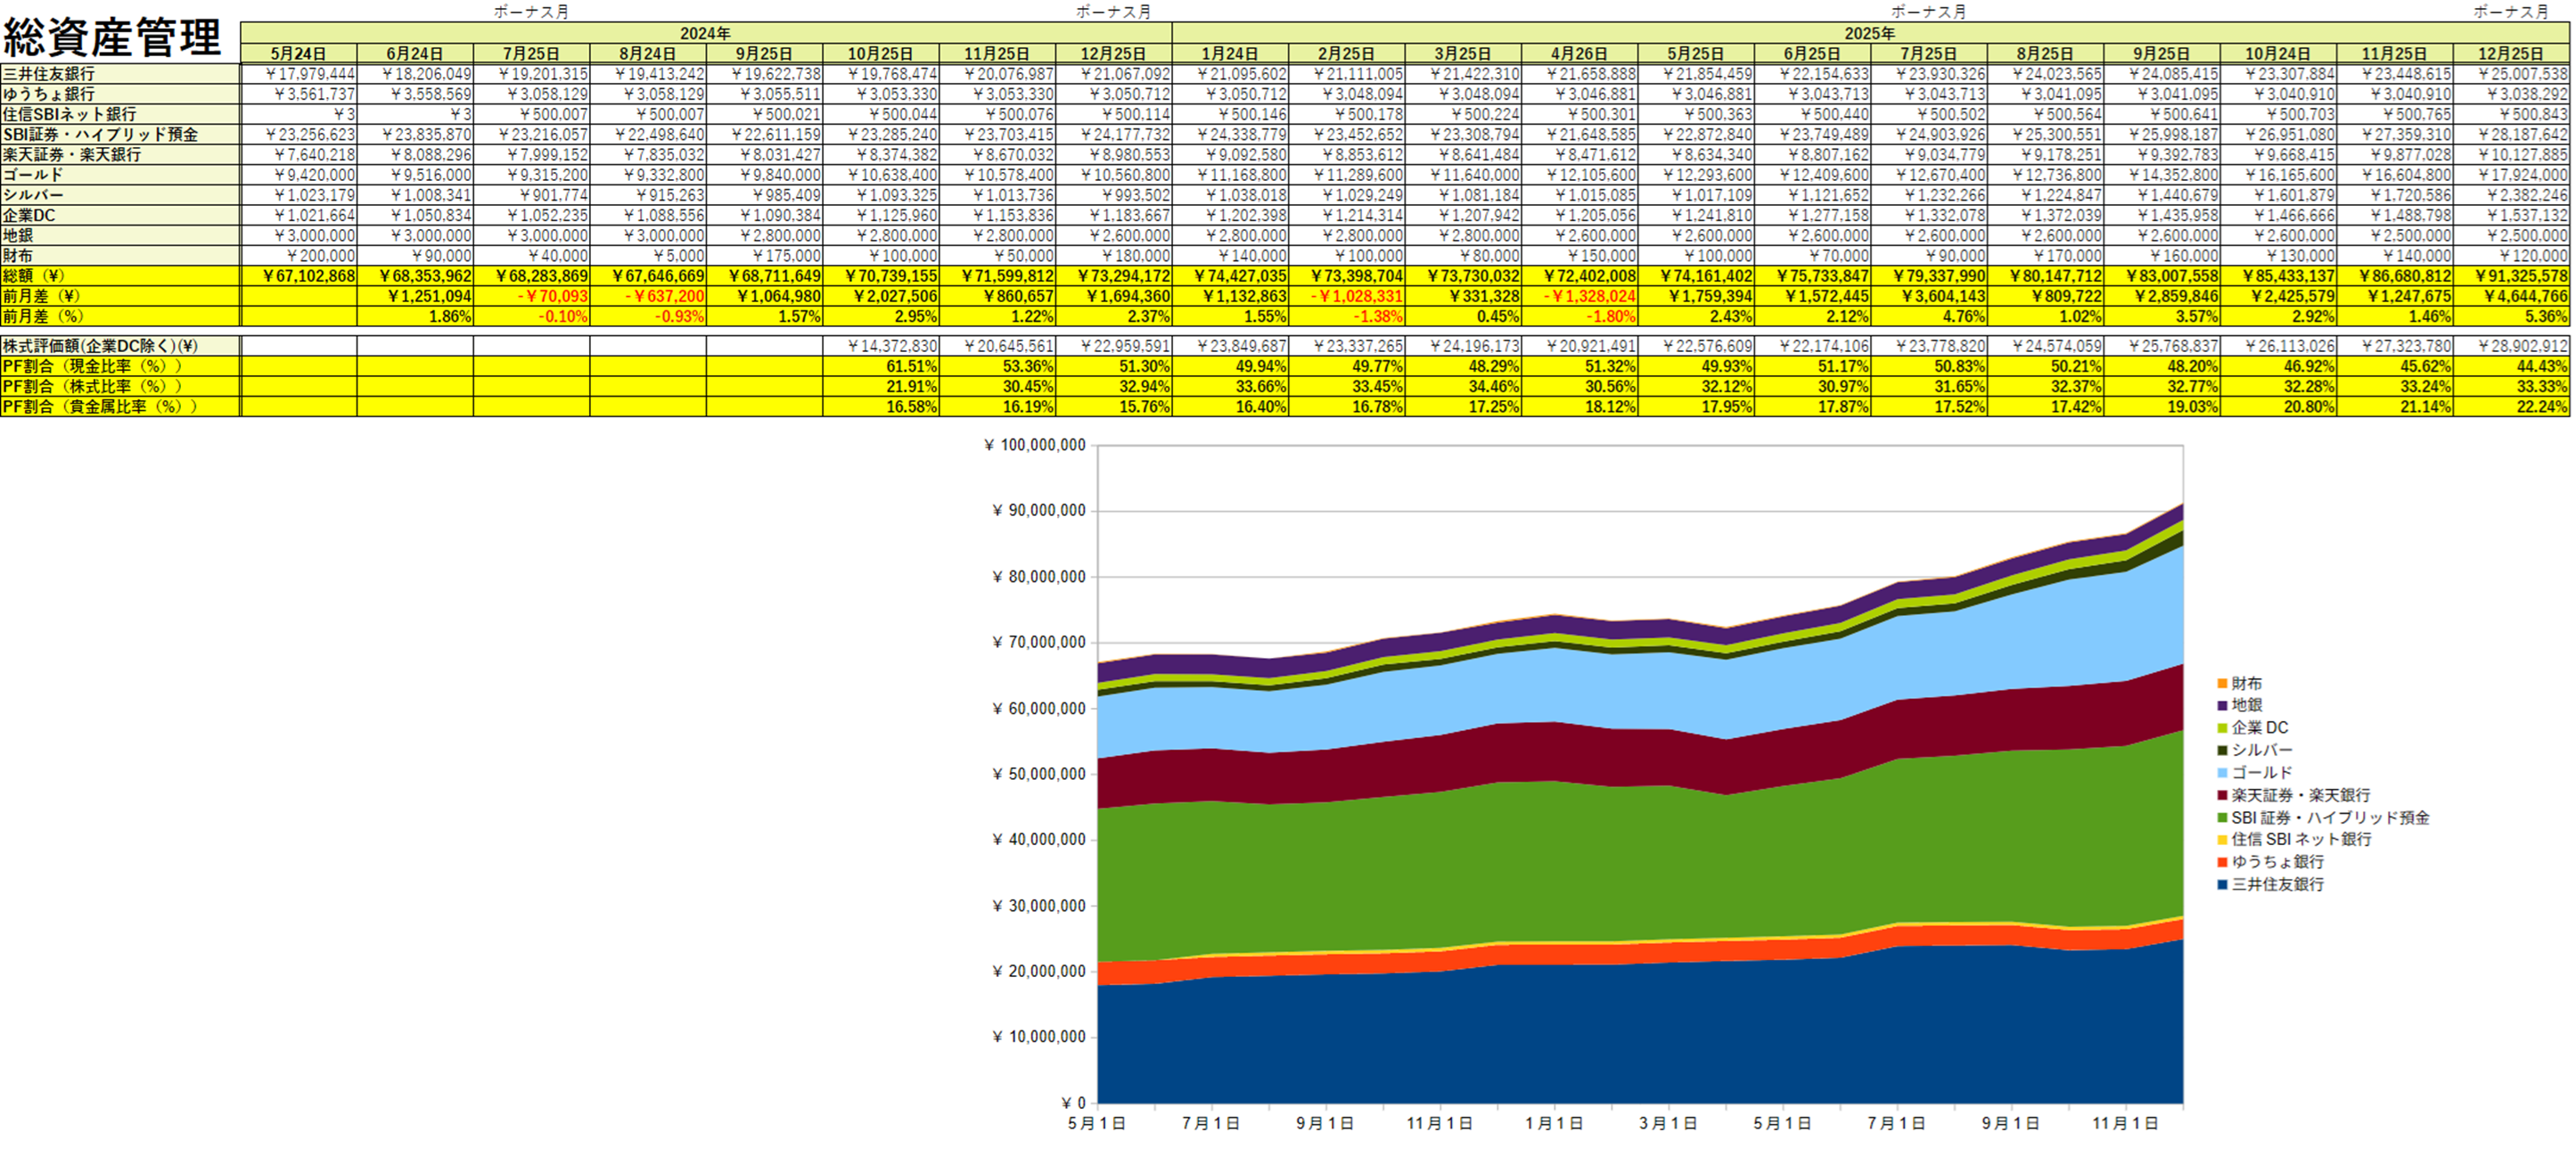Click the 三井住友銀行 navy legend swatch
Screen dimensions: 2576x1149
point(2222,885)
